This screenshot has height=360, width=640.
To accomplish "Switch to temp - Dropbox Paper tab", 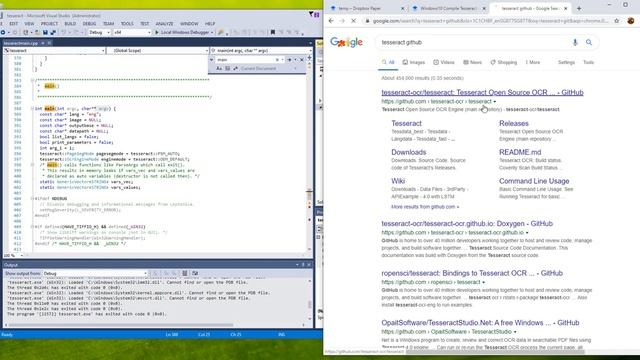I will point(366,8).
